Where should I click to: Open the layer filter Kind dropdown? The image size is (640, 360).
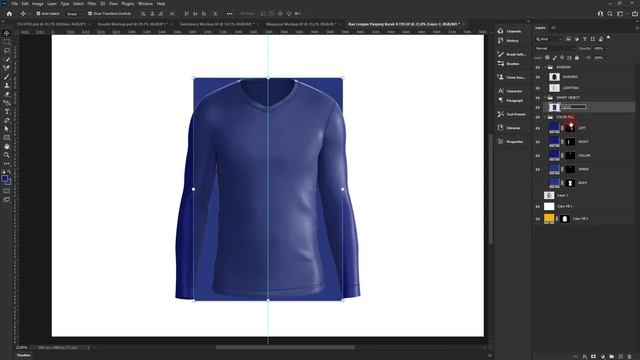pyautogui.click(x=549, y=39)
